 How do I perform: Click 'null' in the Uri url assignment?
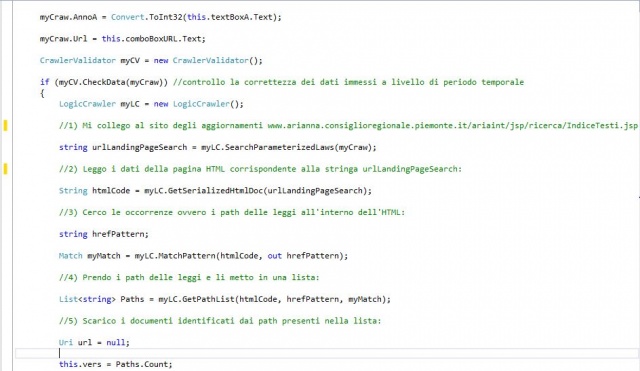coord(116,342)
